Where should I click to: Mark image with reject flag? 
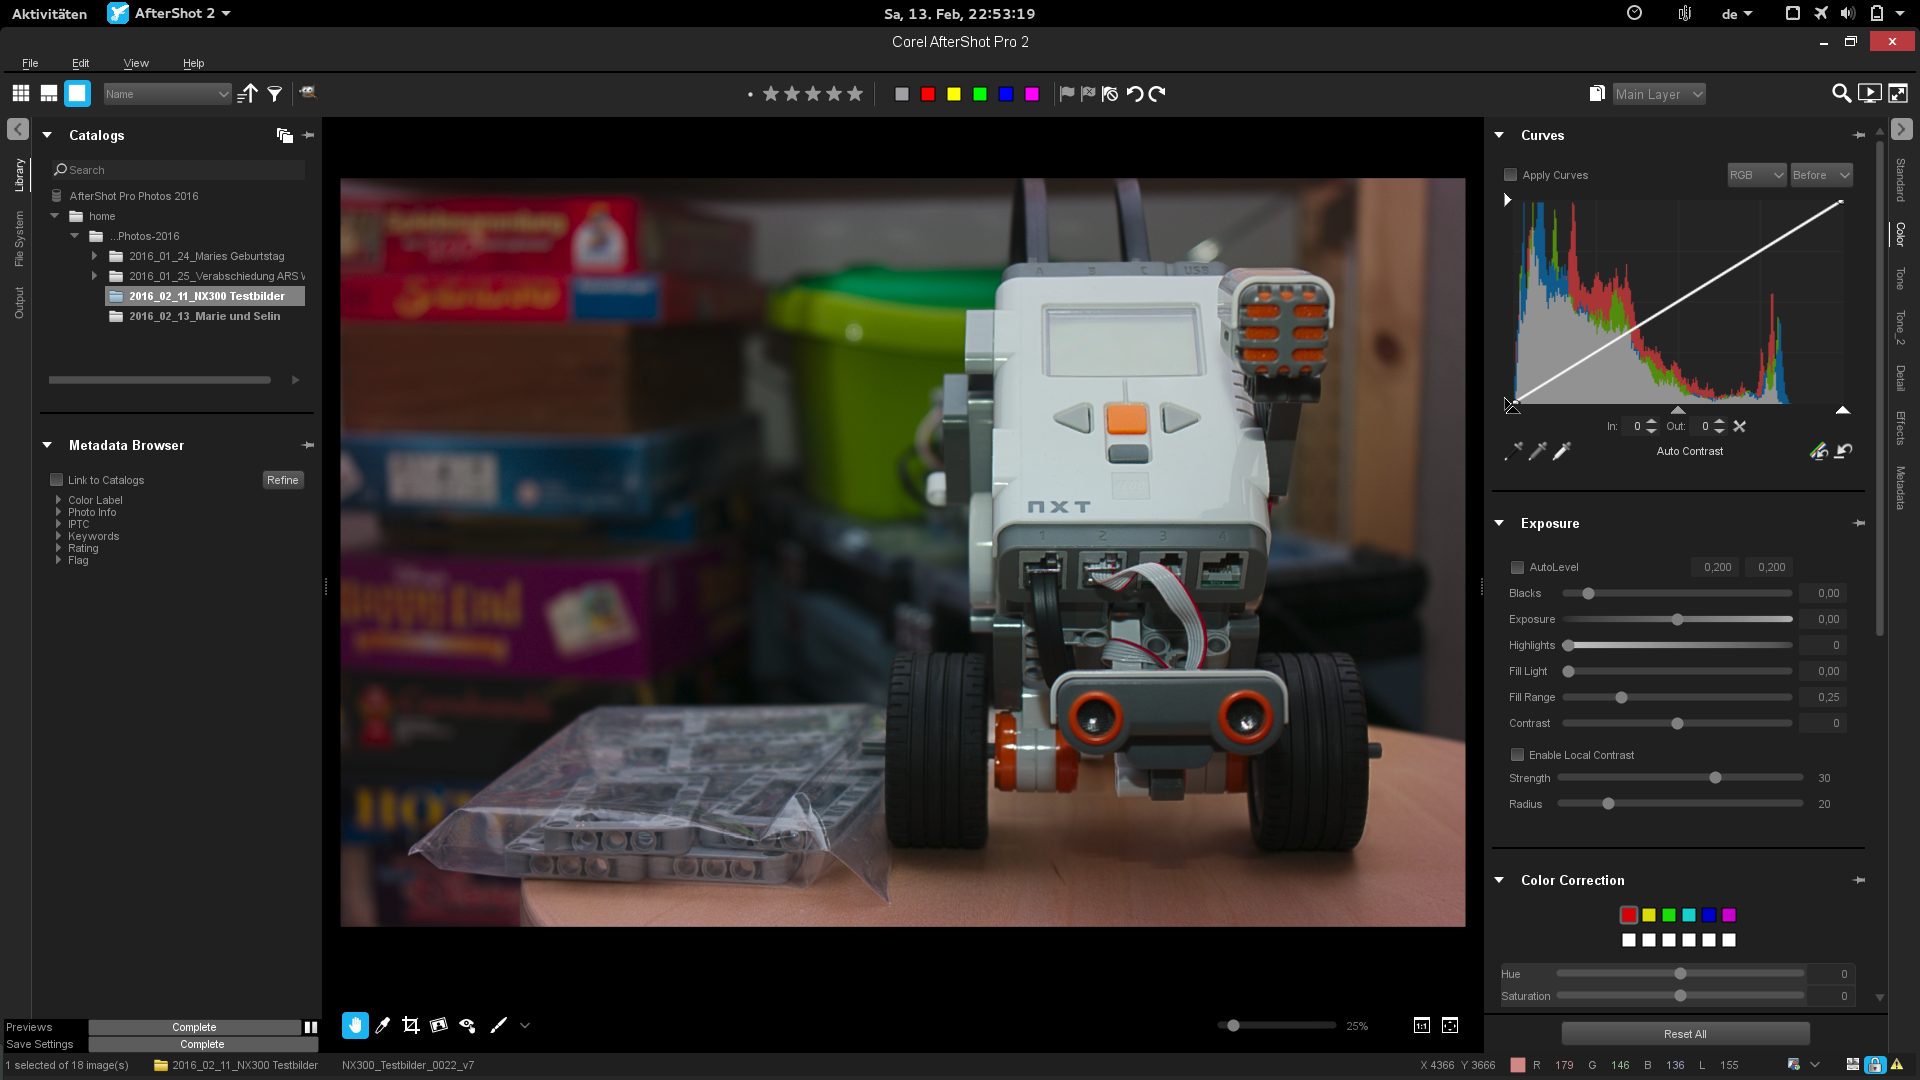pos(1088,94)
